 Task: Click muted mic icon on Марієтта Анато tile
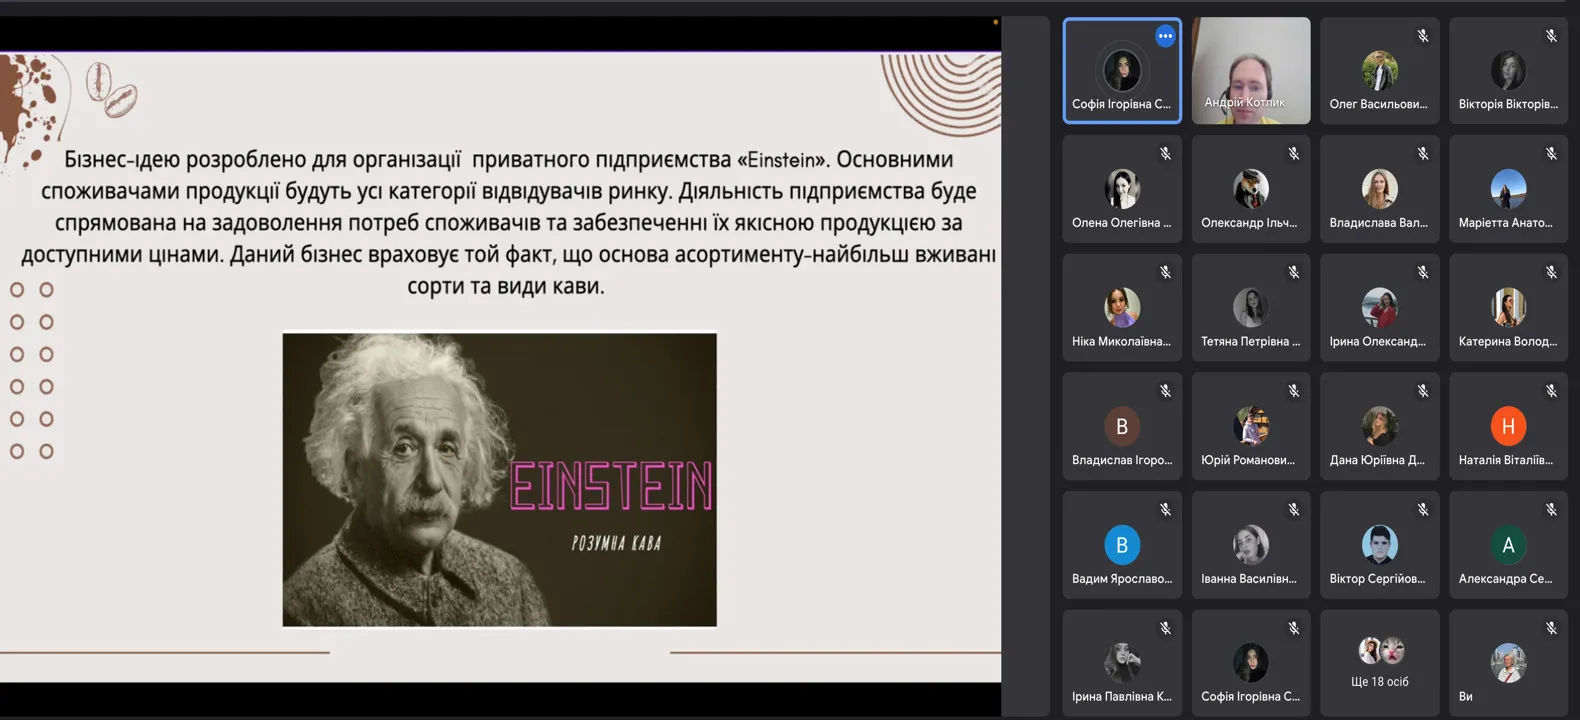[x=1551, y=154]
